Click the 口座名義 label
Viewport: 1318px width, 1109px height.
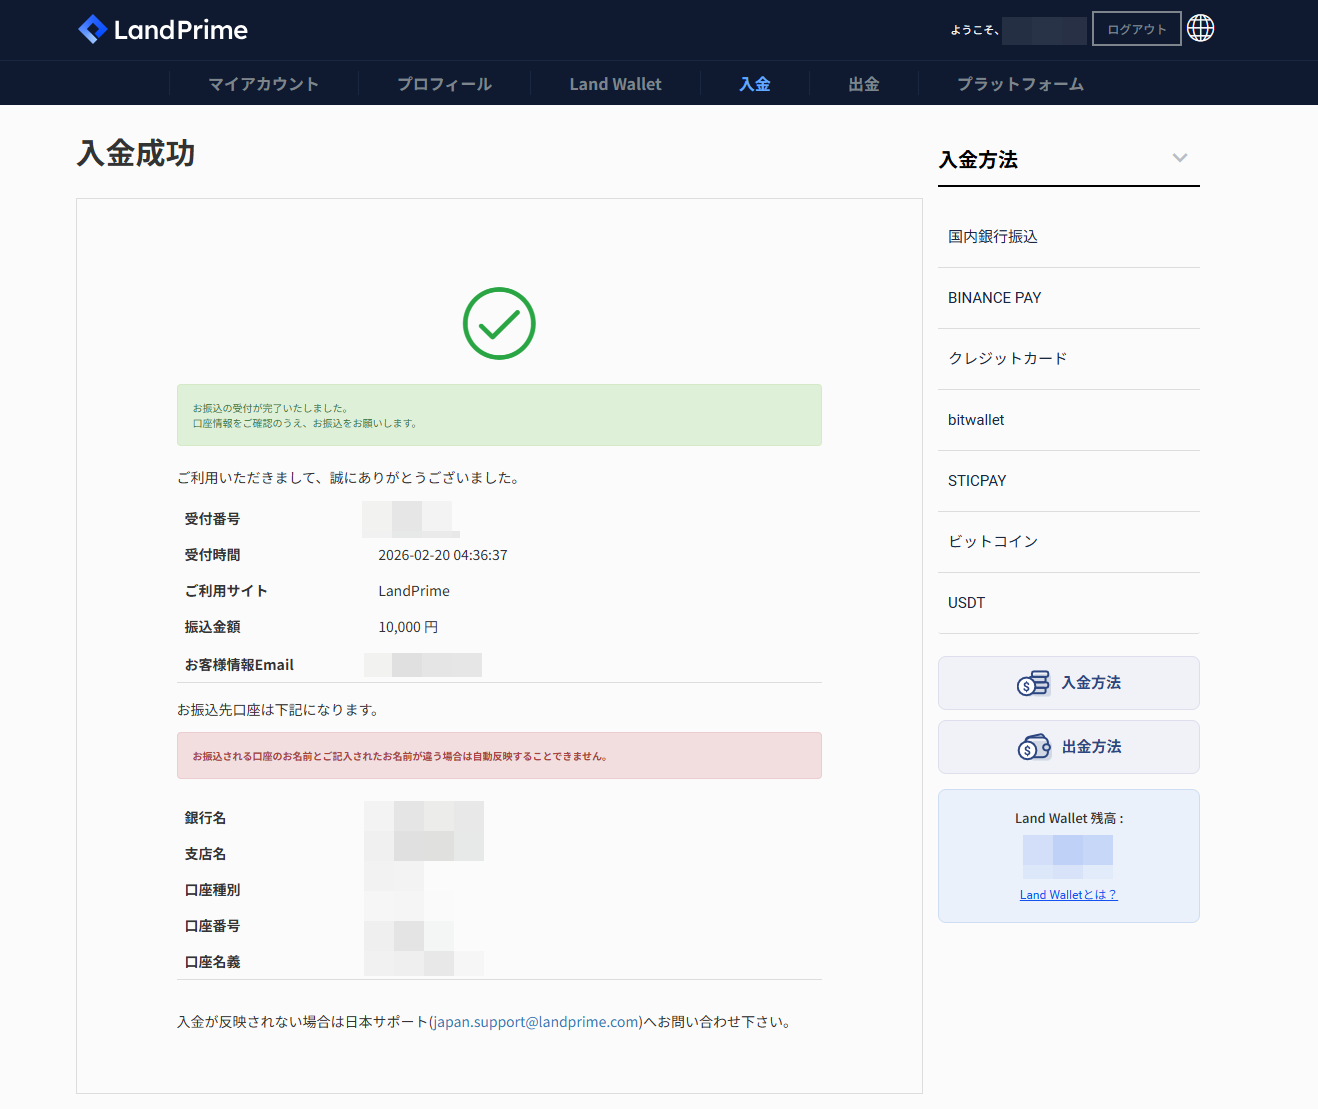coord(212,962)
